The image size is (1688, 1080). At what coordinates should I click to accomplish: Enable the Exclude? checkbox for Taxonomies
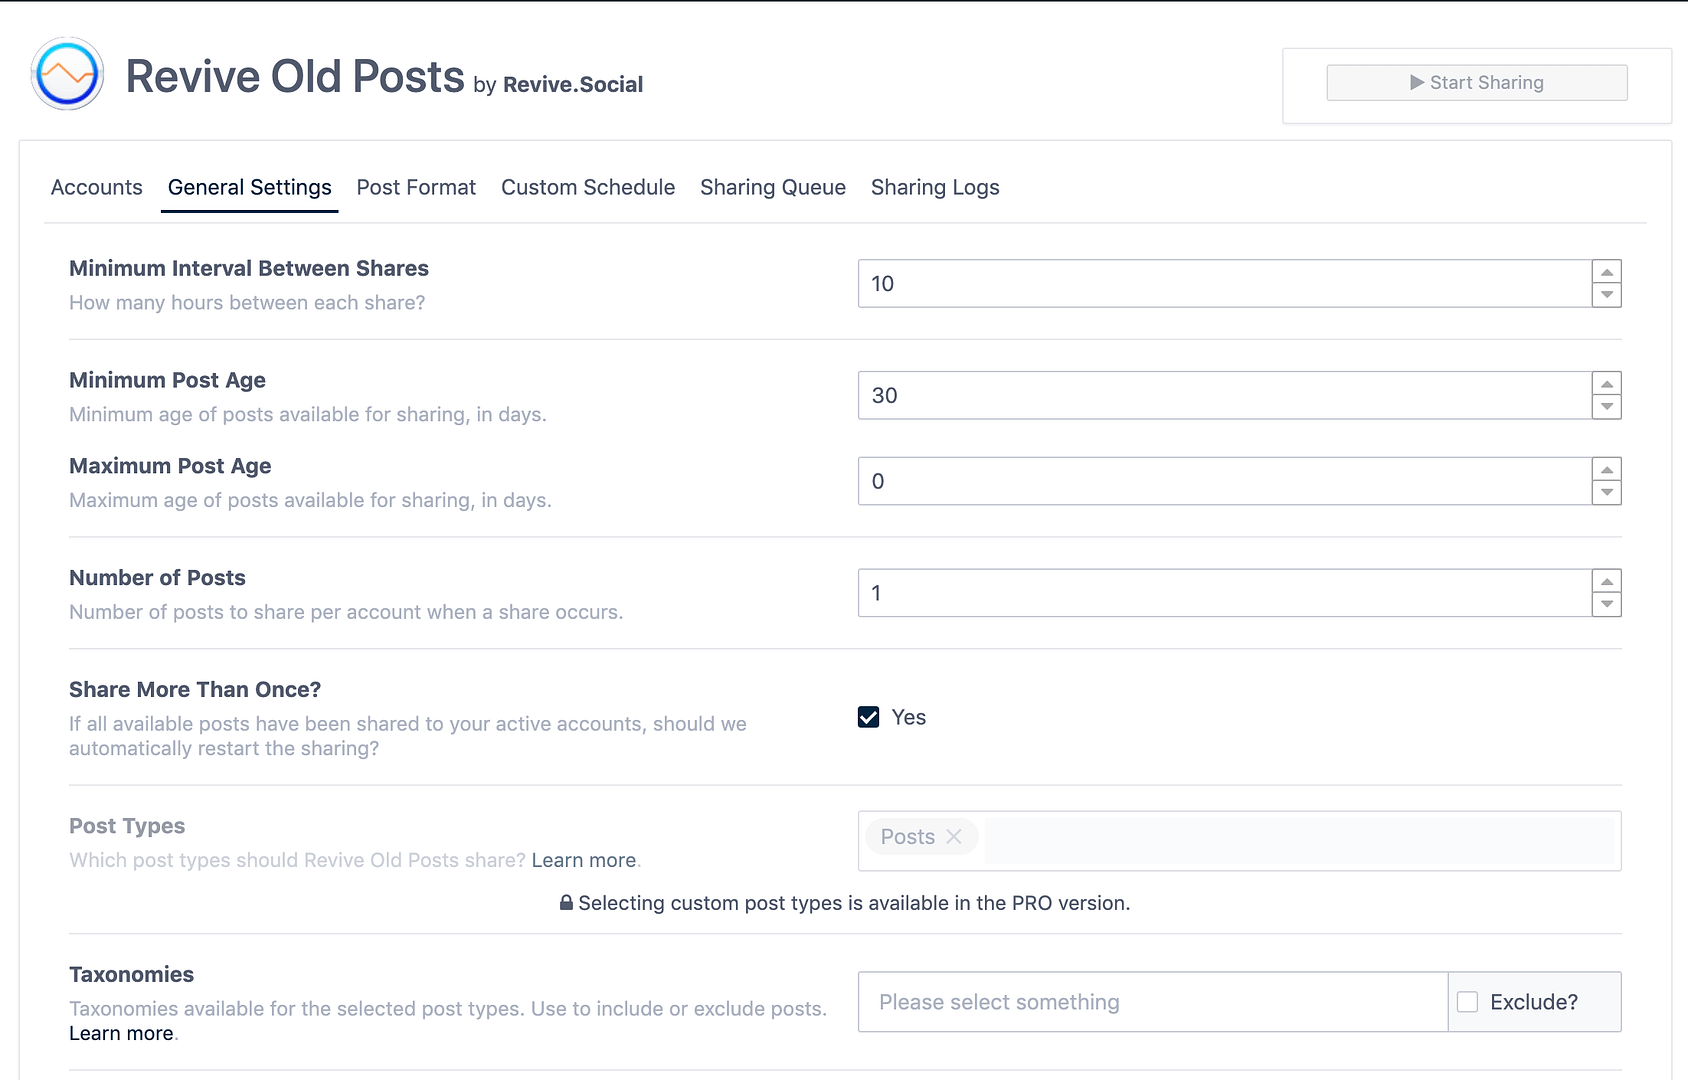coord(1467,1001)
